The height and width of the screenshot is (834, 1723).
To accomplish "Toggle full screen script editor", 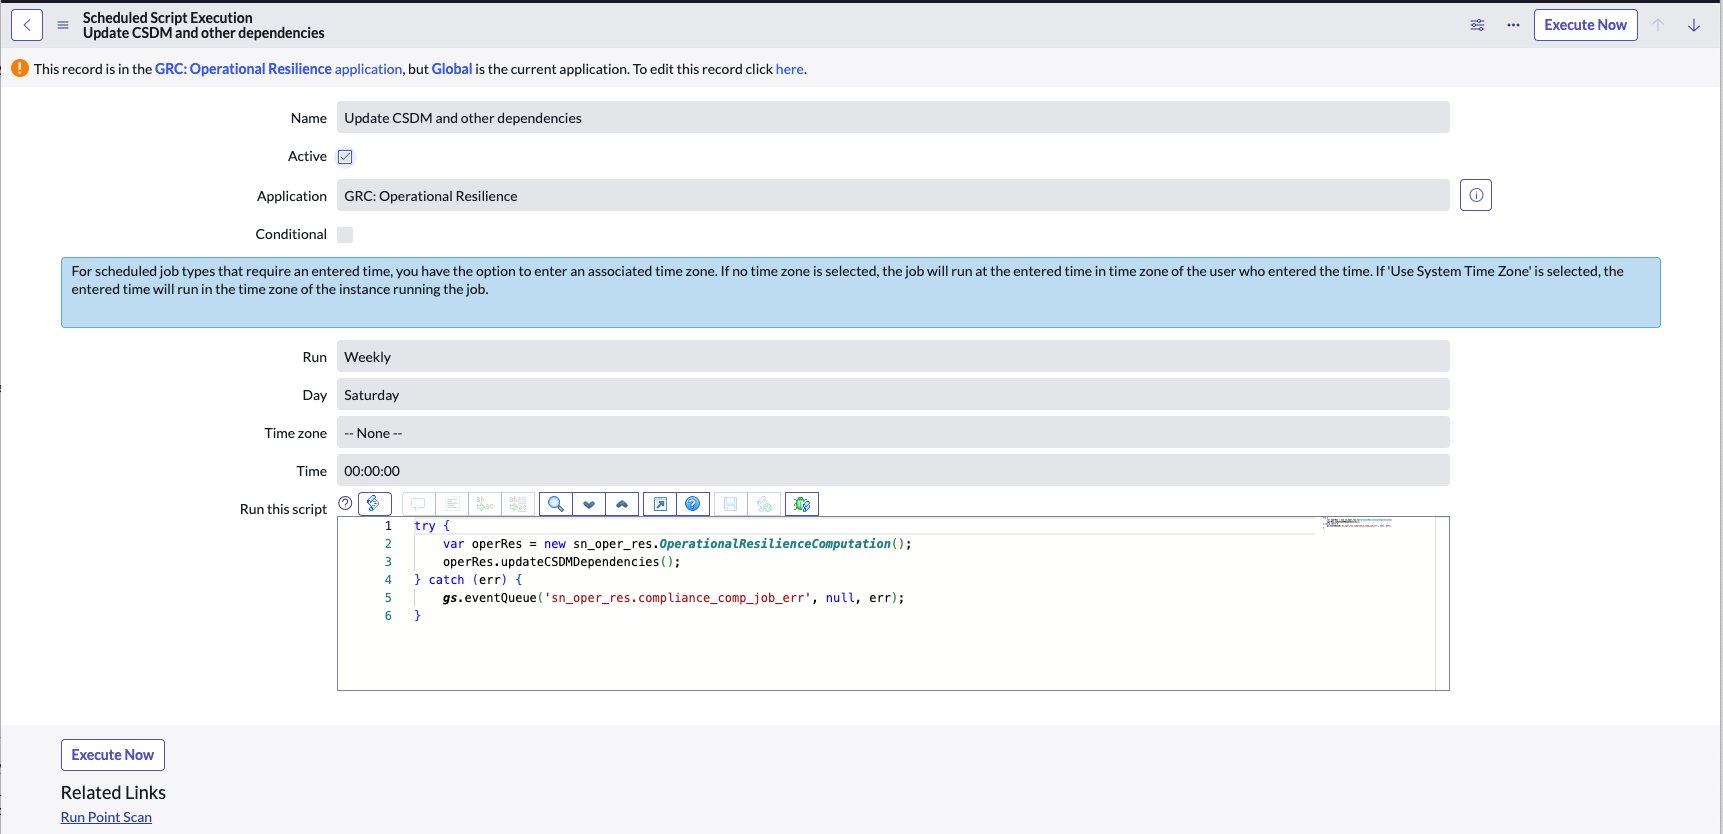I will click(x=660, y=504).
